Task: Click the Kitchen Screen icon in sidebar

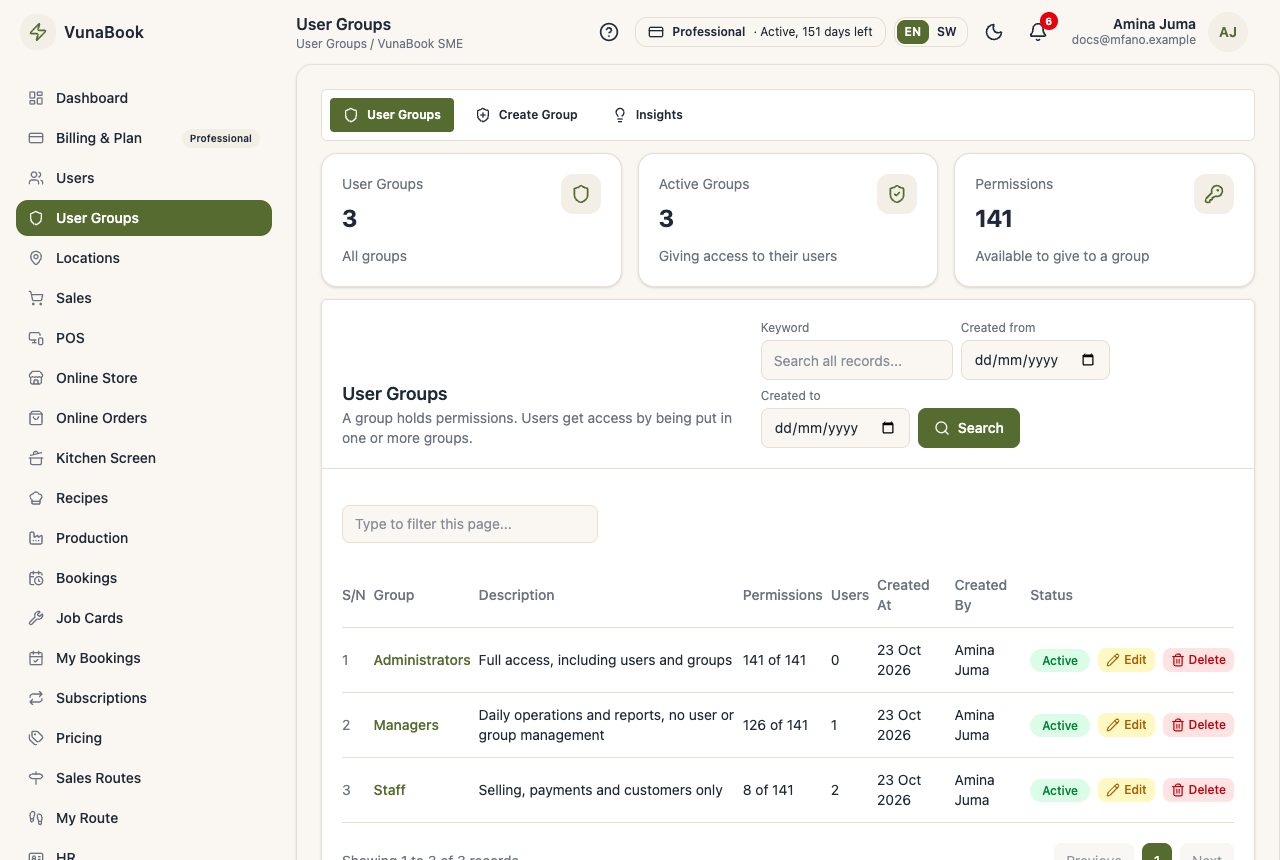Action: [x=36, y=458]
